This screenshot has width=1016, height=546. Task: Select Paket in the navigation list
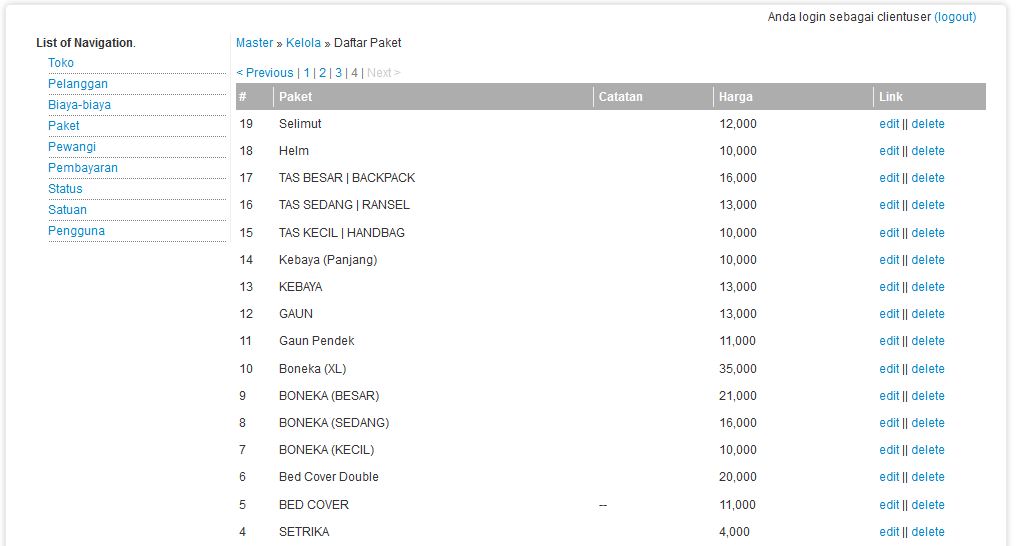click(64, 126)
